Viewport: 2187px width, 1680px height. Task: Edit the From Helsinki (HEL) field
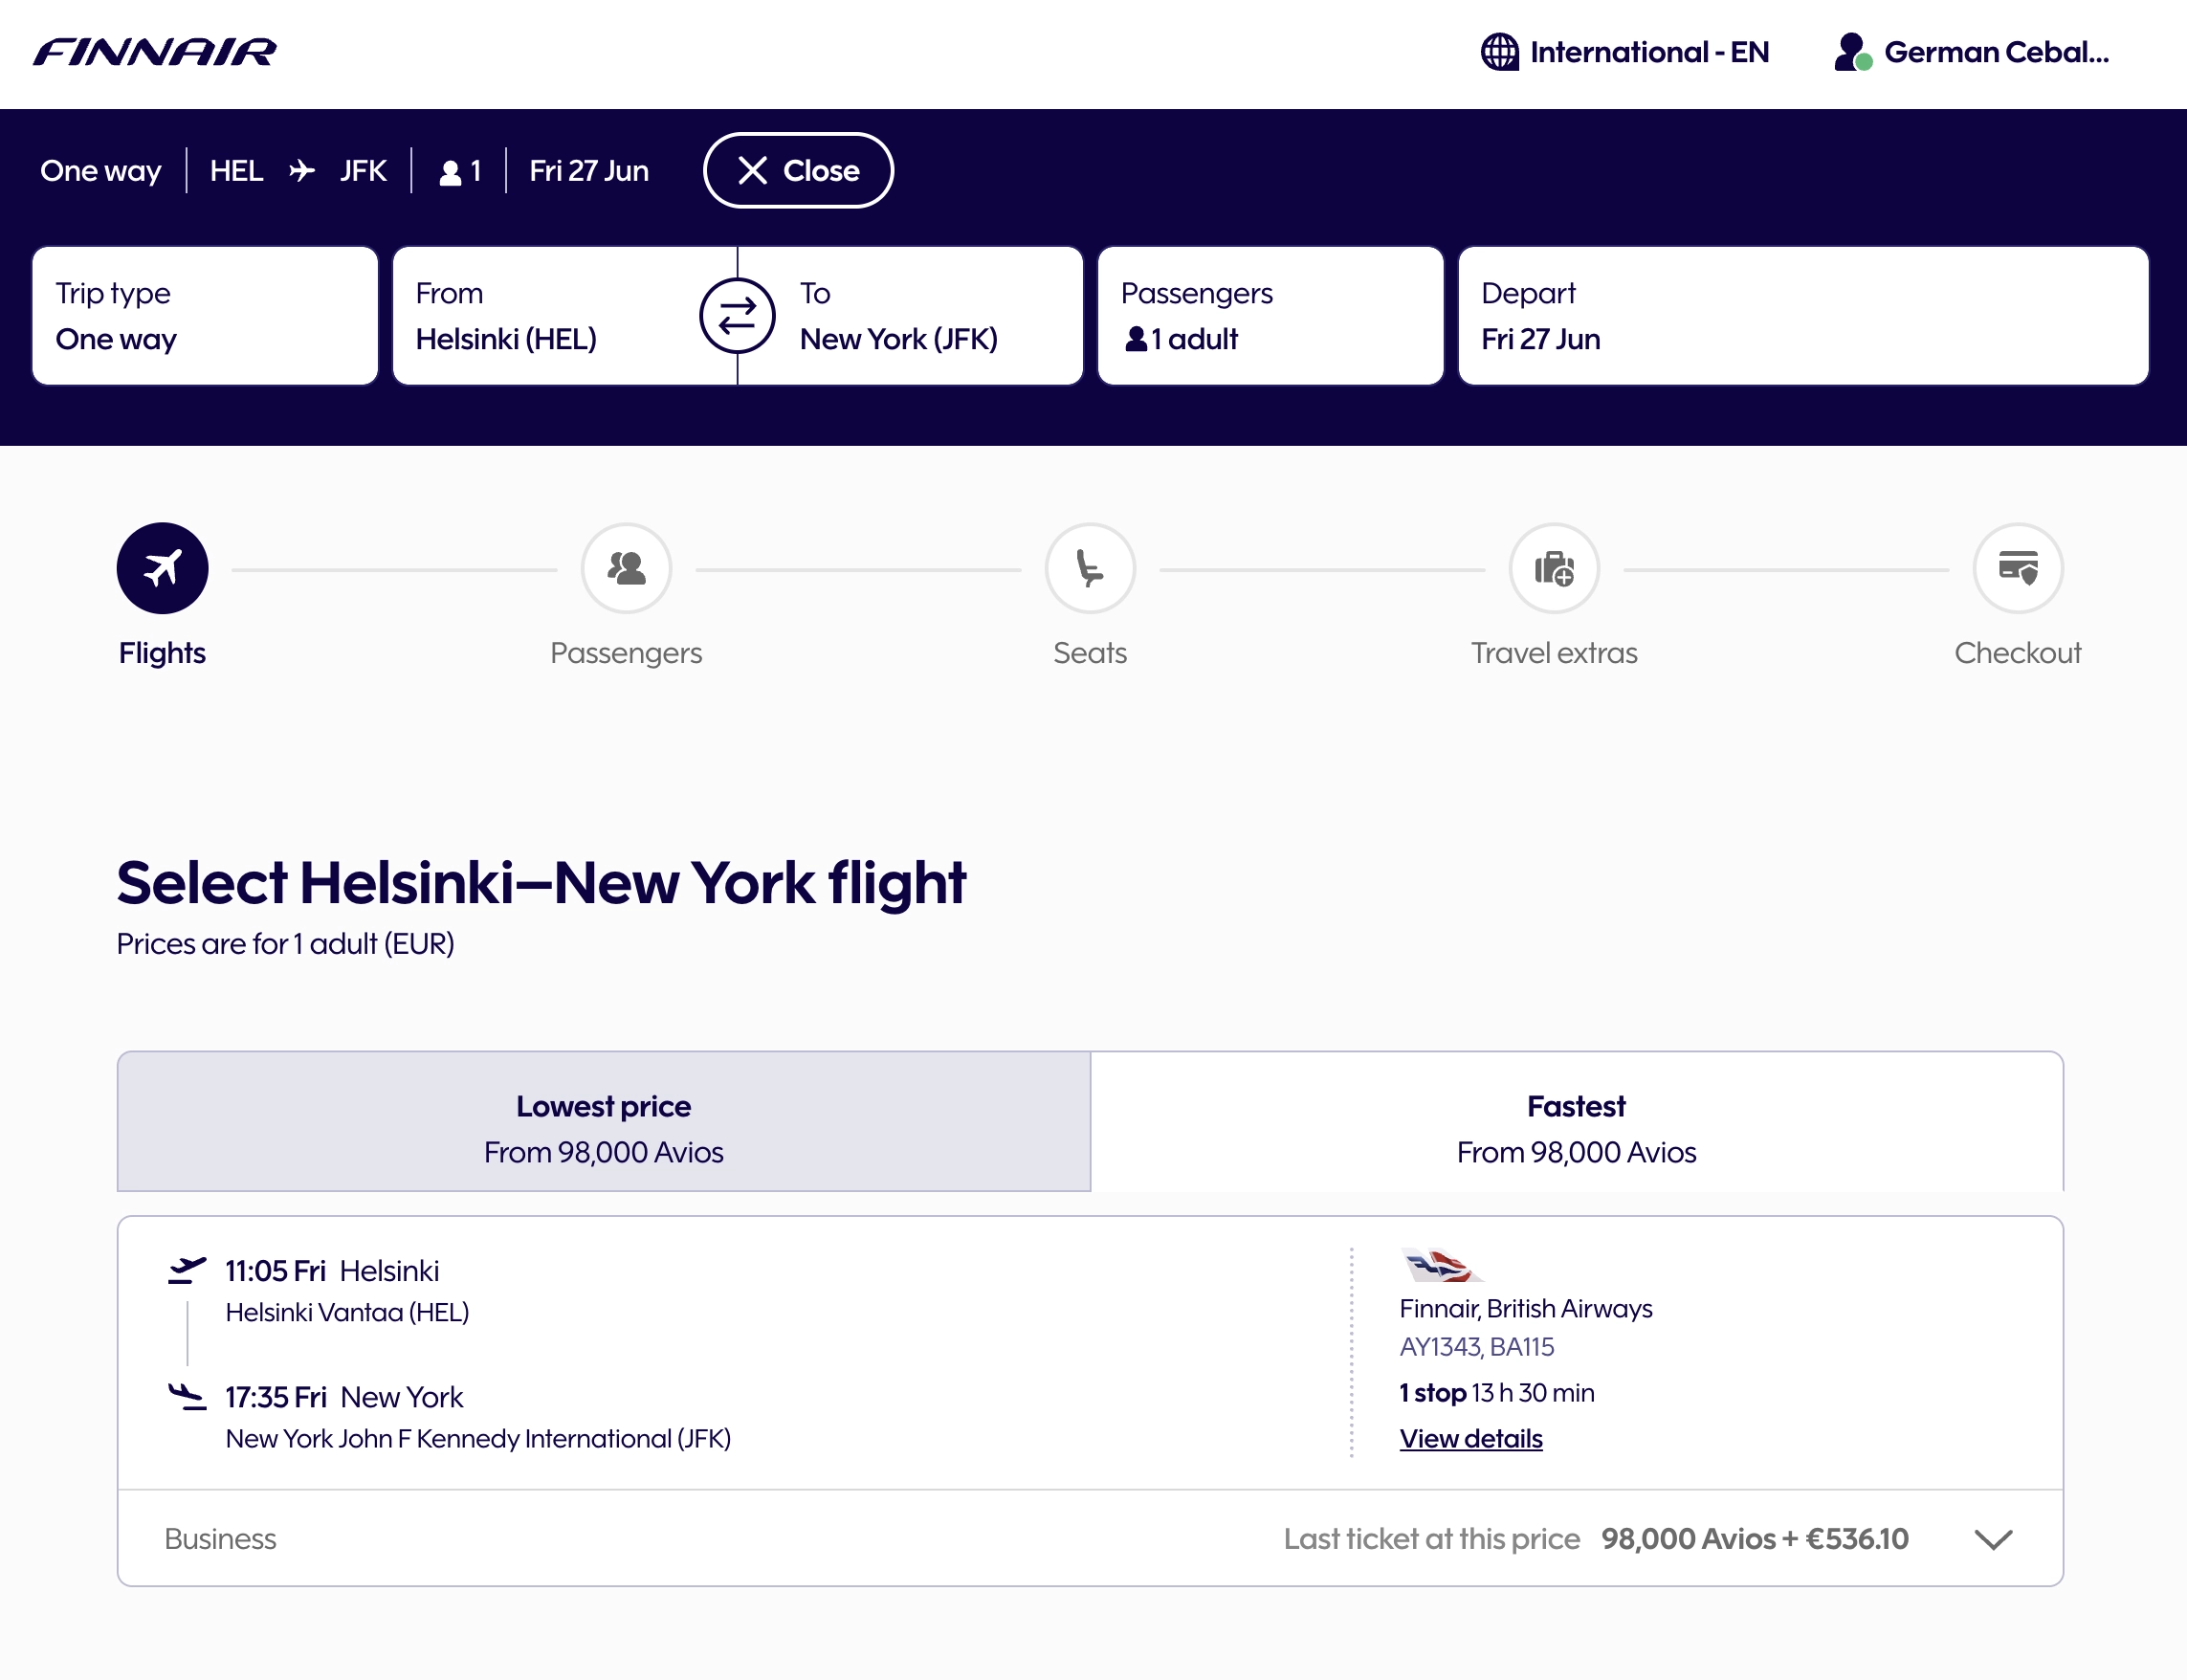click(547, 316)
